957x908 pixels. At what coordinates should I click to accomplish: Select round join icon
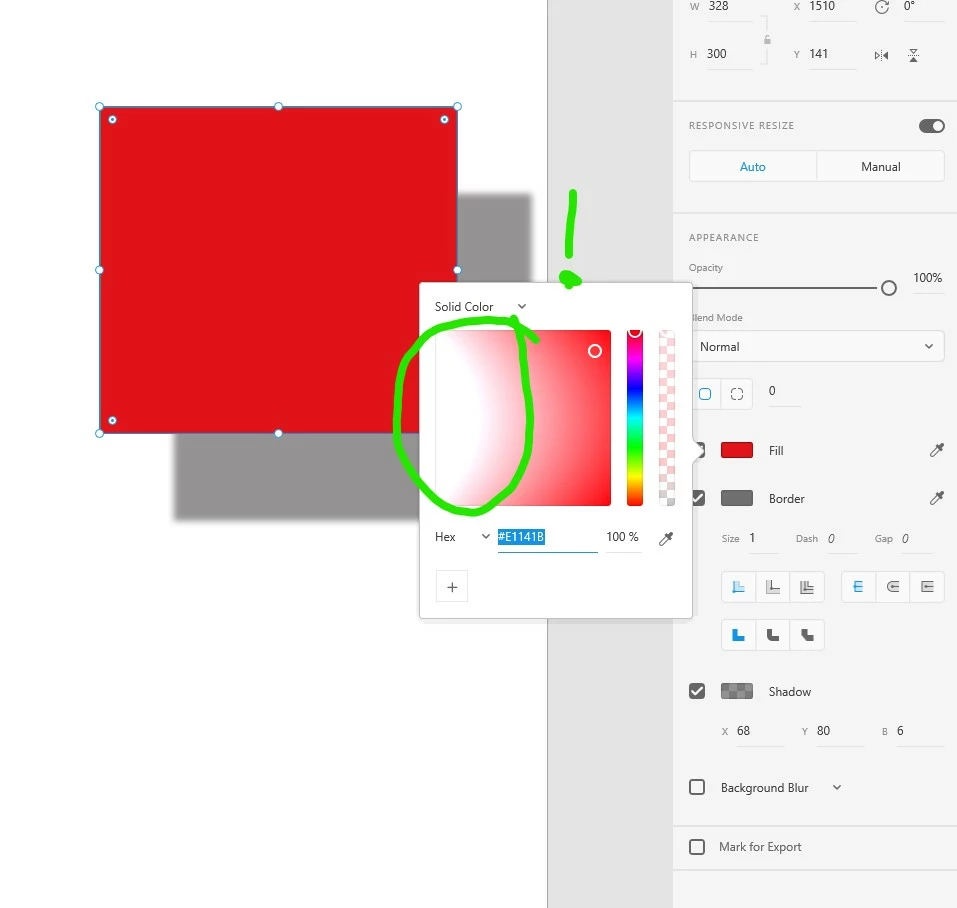(x=773, y=635)
